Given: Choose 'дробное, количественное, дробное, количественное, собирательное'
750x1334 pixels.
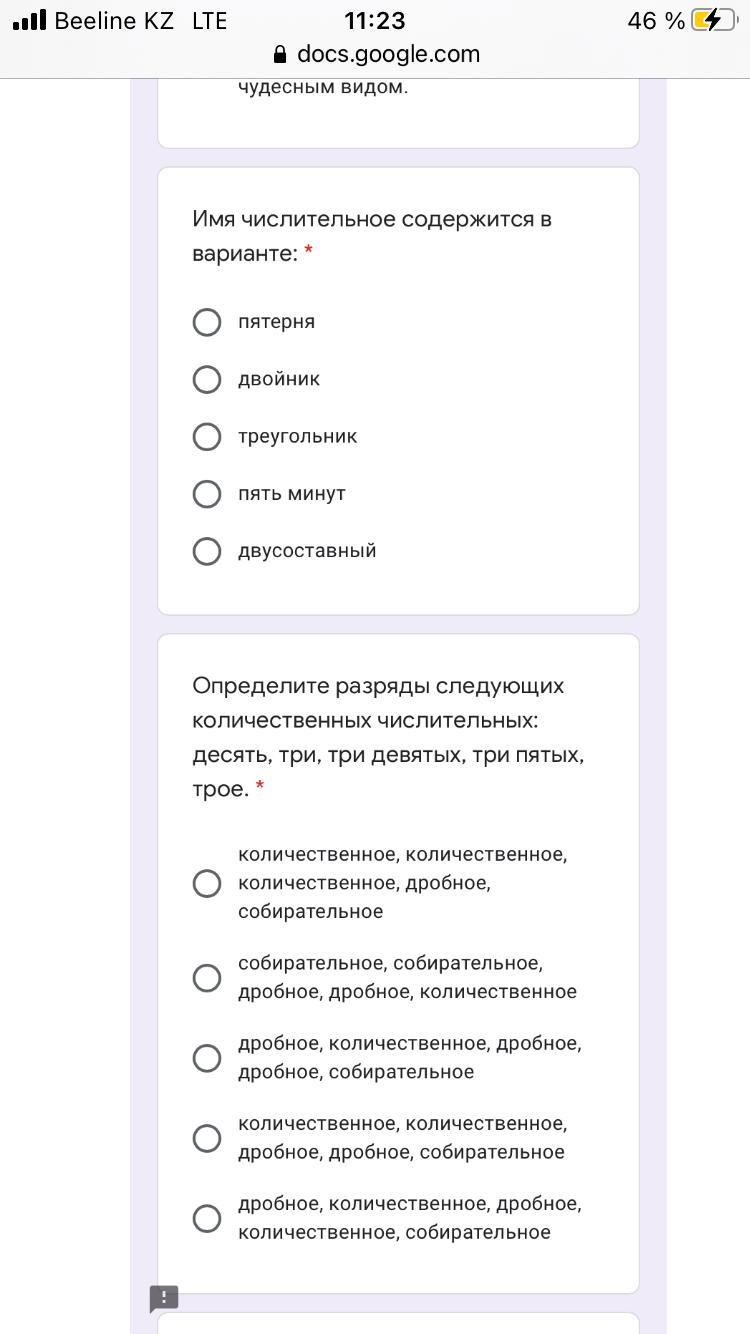Looking at the screenshot, I should (207, 1218).
